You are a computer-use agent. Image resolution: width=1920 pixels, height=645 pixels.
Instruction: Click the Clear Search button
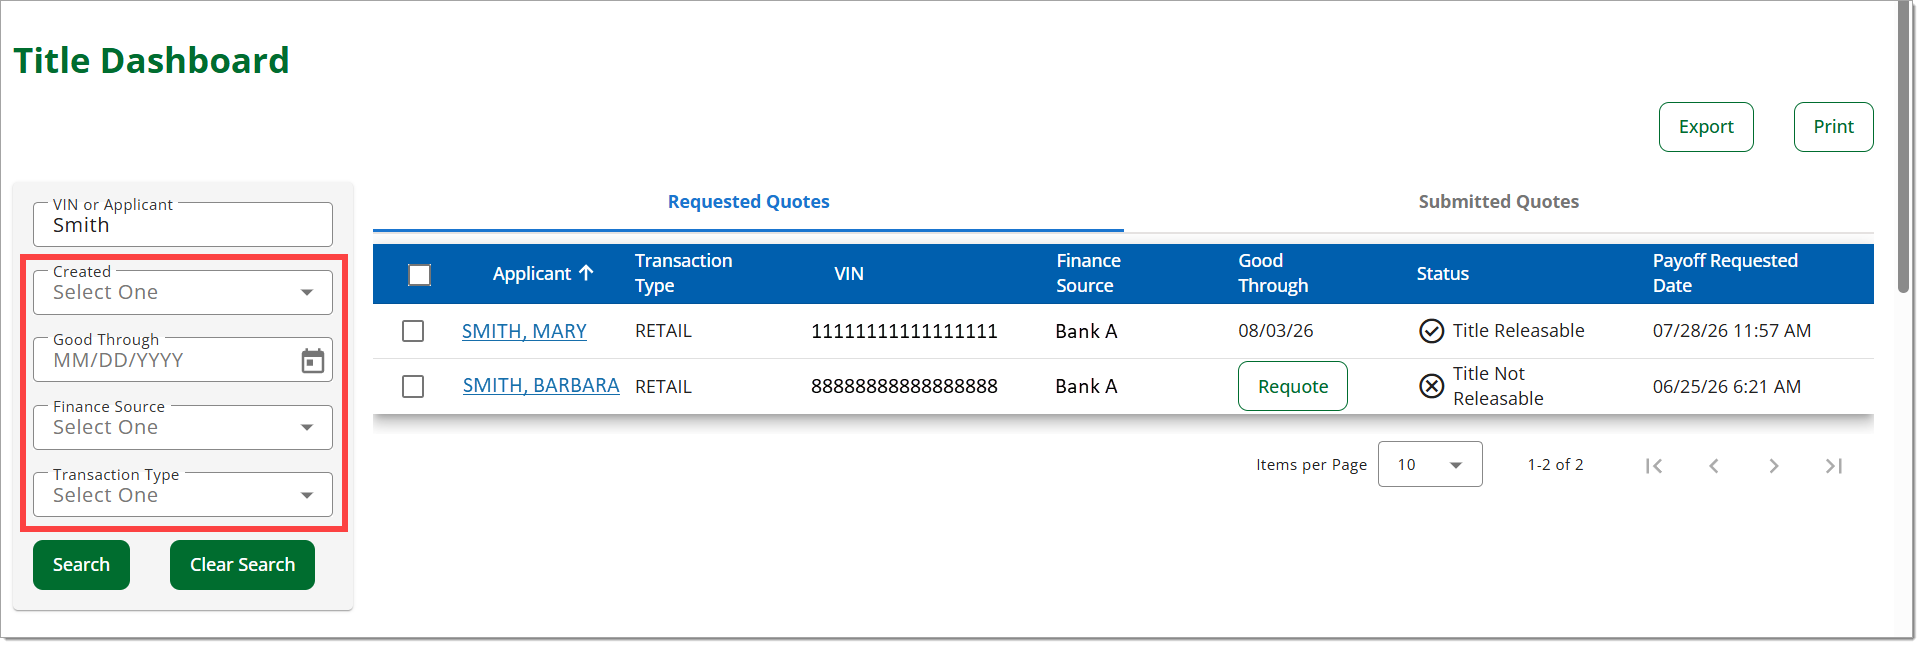[x=242, y=565]
